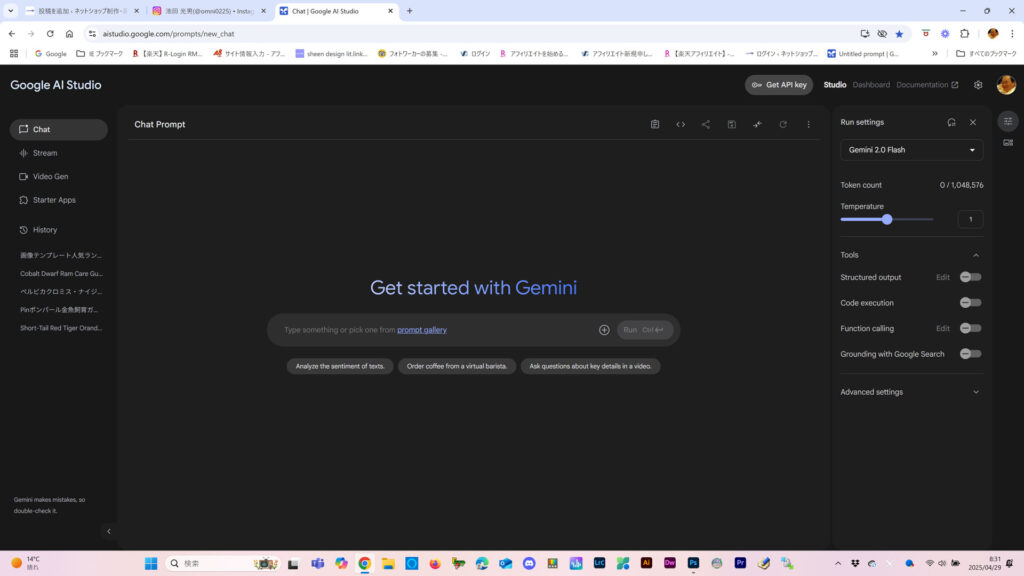This screenshot has height=576, width=1024.
Task: Open the Gemini 2.0 Flash model dropdown
Action: 911,150
